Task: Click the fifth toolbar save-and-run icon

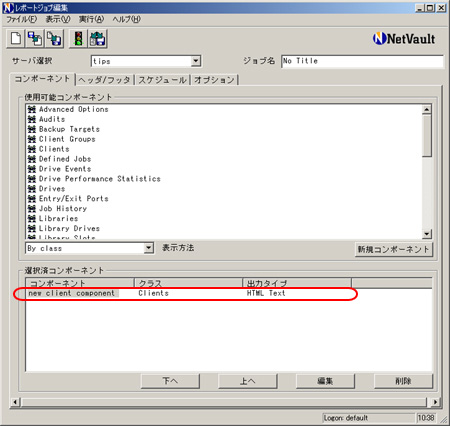Action: click(x=98, y=39)
